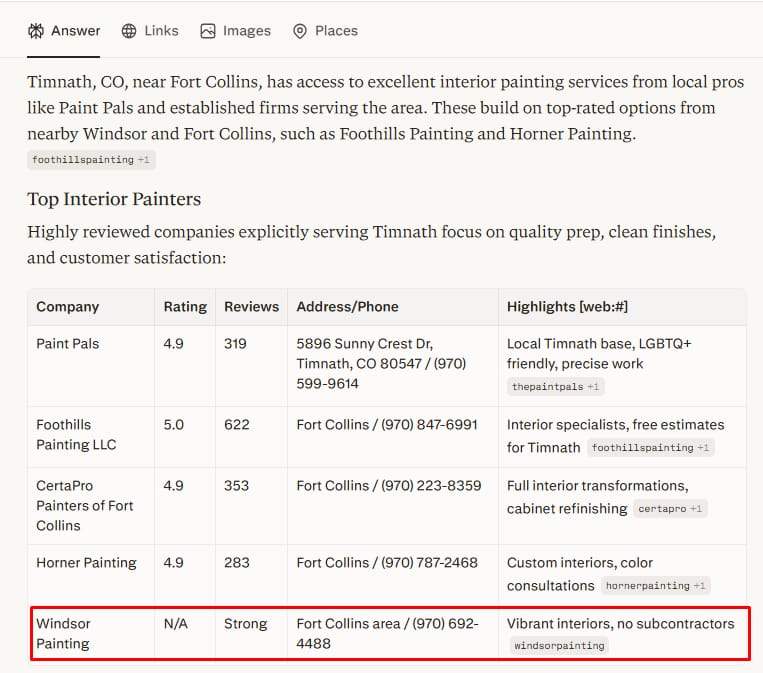Click the 5.0 rating value
The width and height of the screenshot is (763, 673).
[174, 425]
